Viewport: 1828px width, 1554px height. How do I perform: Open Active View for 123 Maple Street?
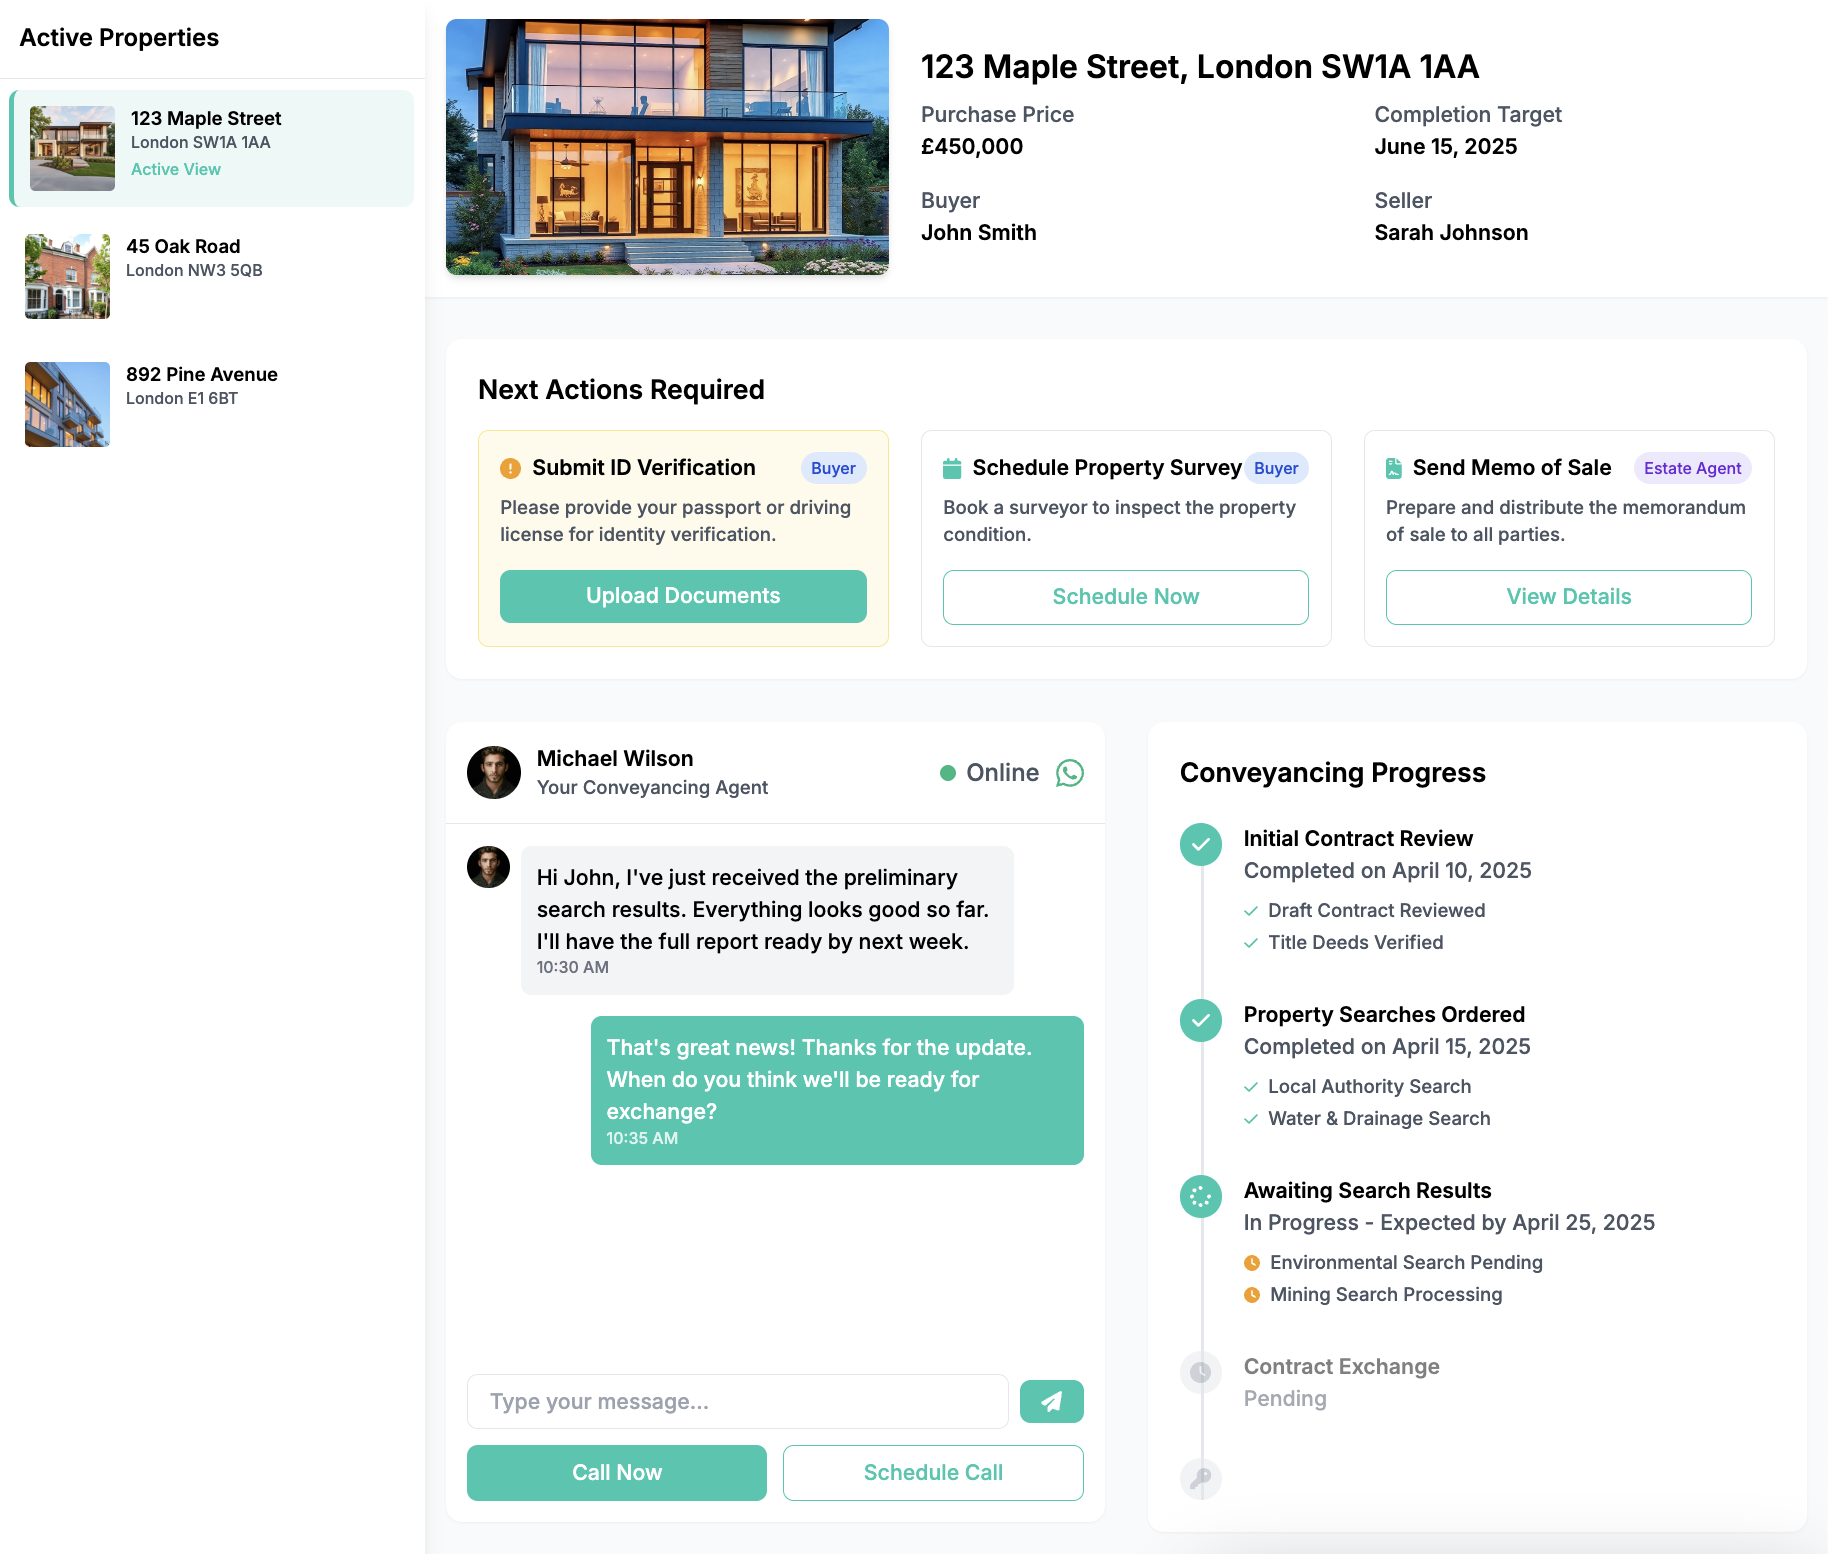coord(175,169)
